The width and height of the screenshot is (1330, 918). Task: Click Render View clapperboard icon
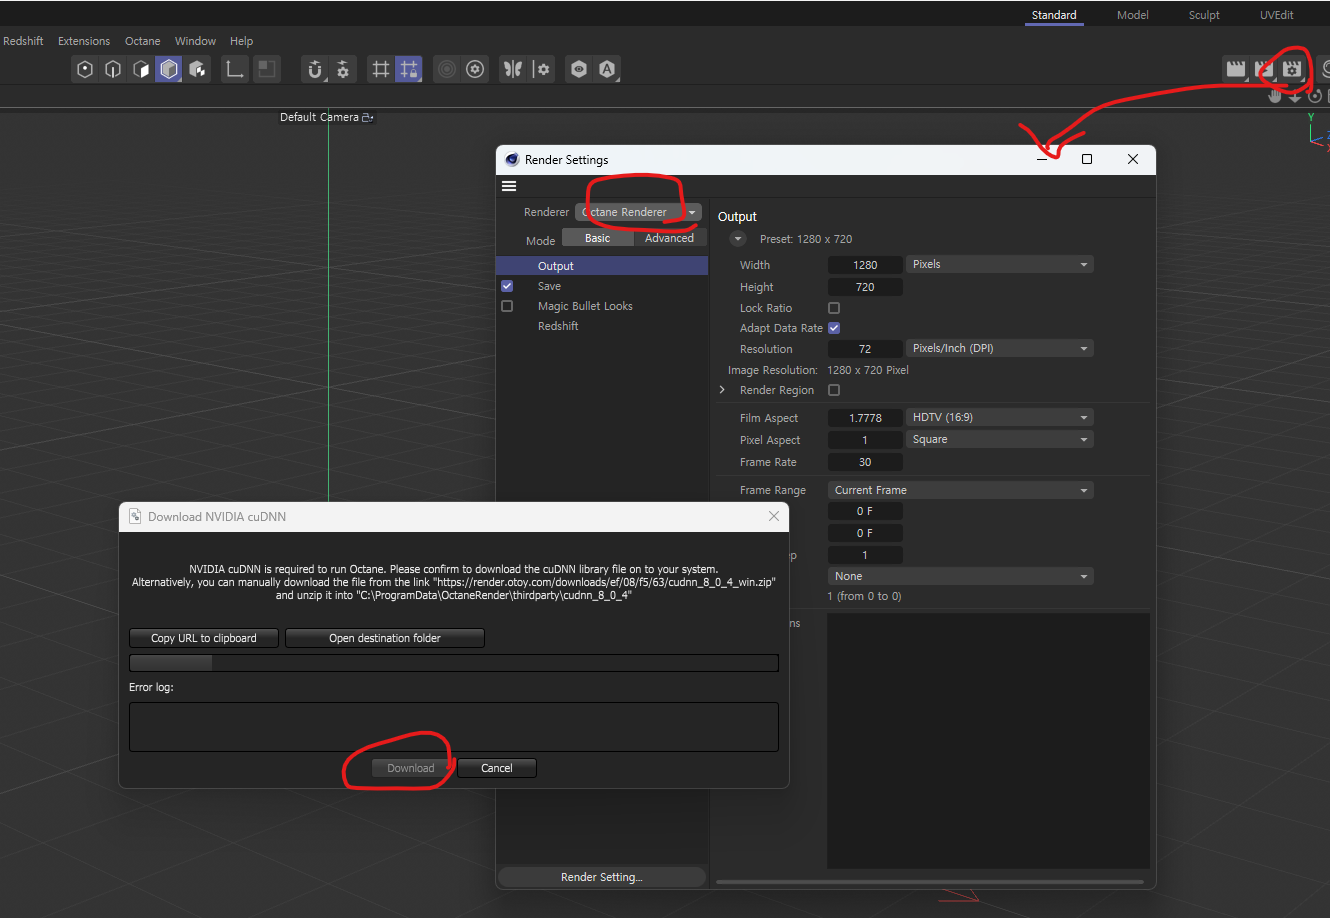pyautogui.click(x=1236, y=69)
